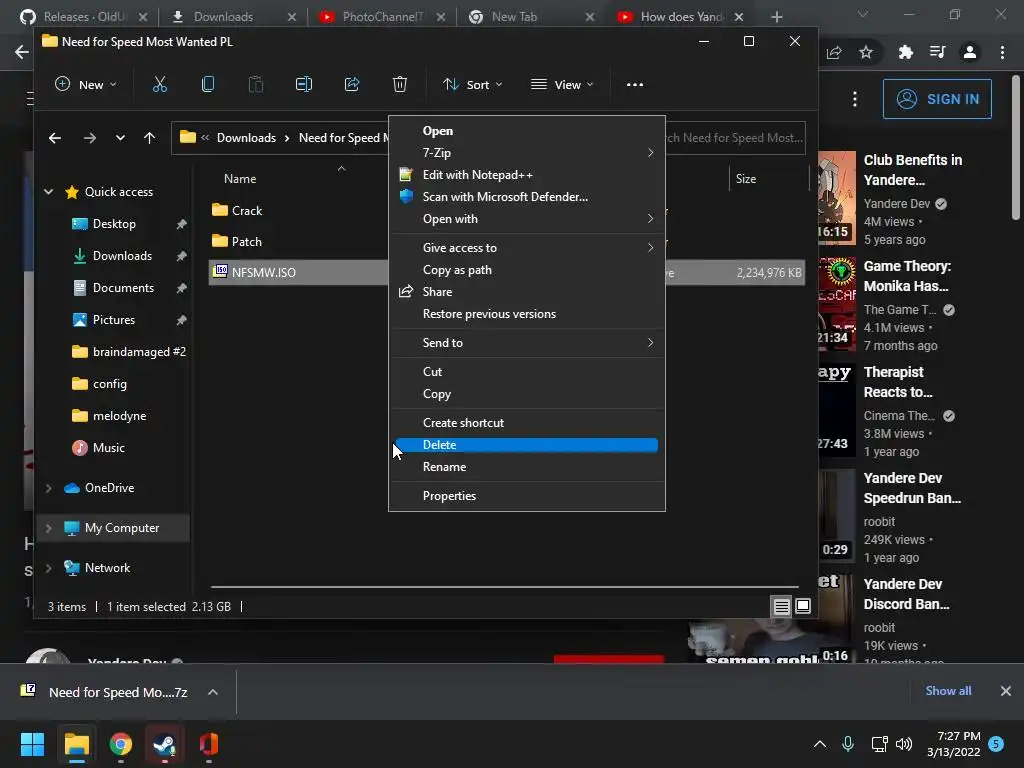
Task: Go up one folder level
Action: coord(150,138)
